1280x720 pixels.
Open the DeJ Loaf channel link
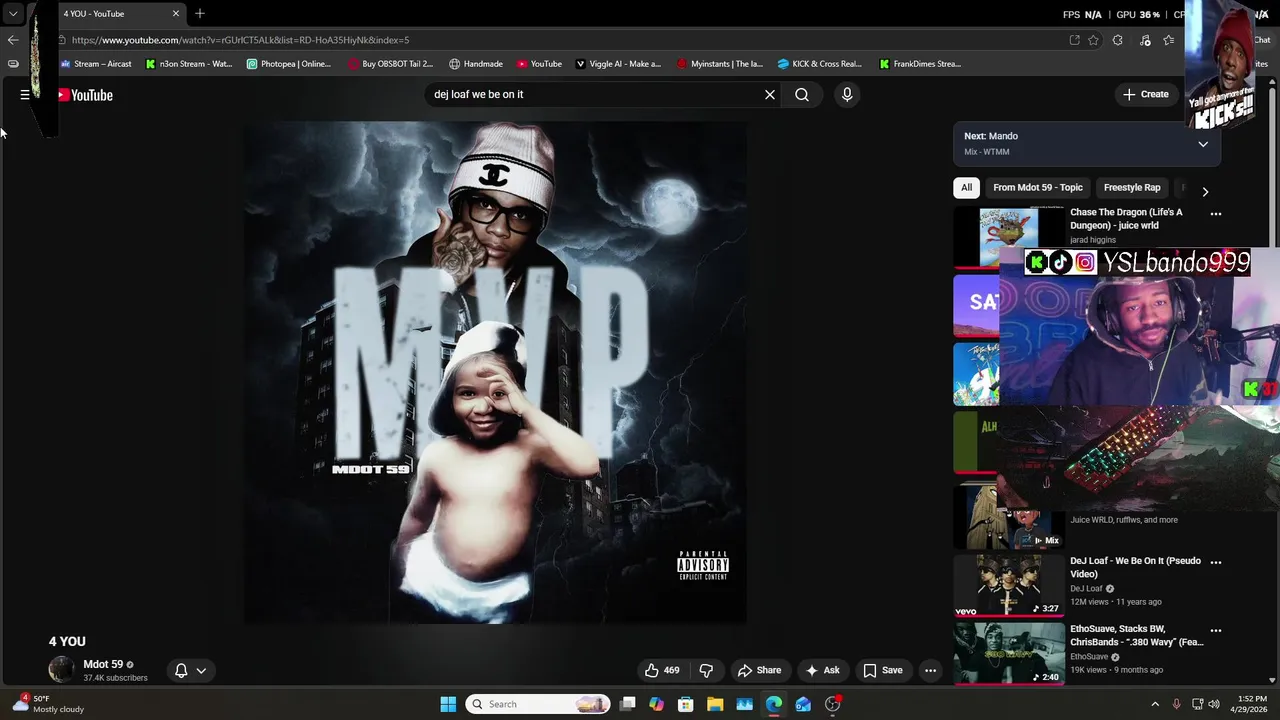coord(1086,589)
